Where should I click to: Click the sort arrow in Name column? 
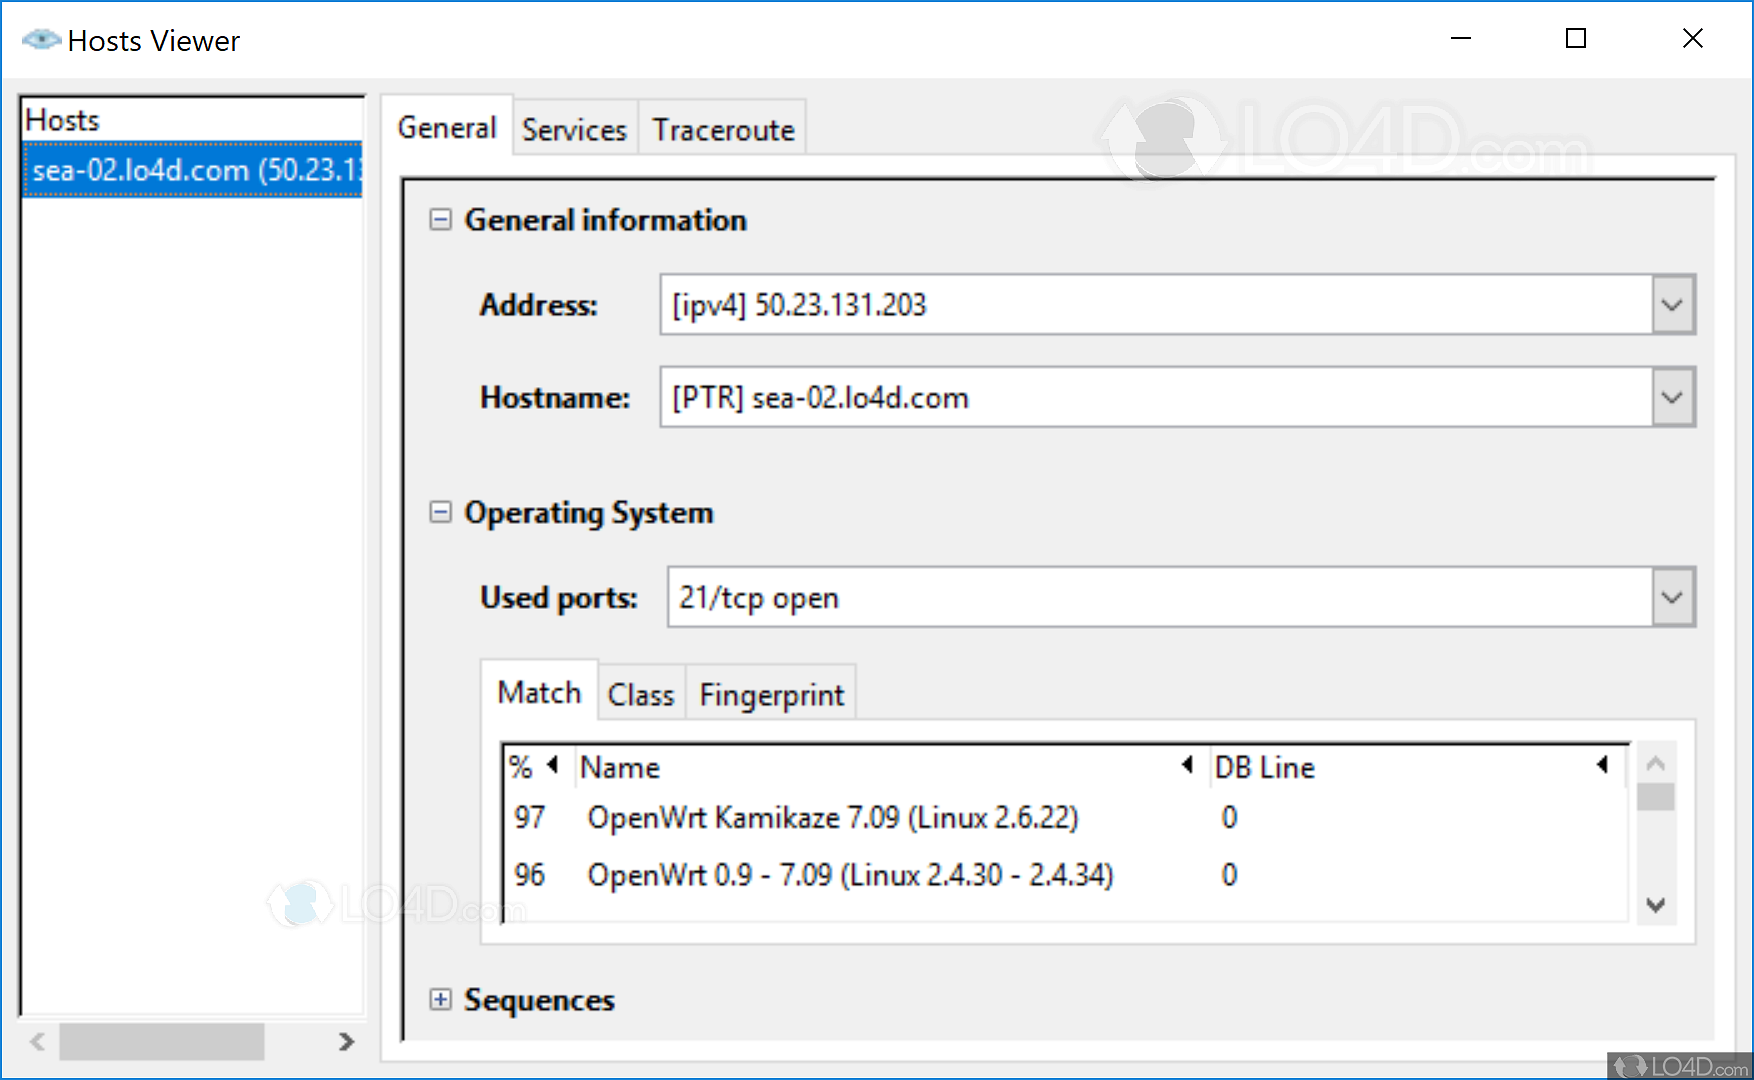[1187, 766]
